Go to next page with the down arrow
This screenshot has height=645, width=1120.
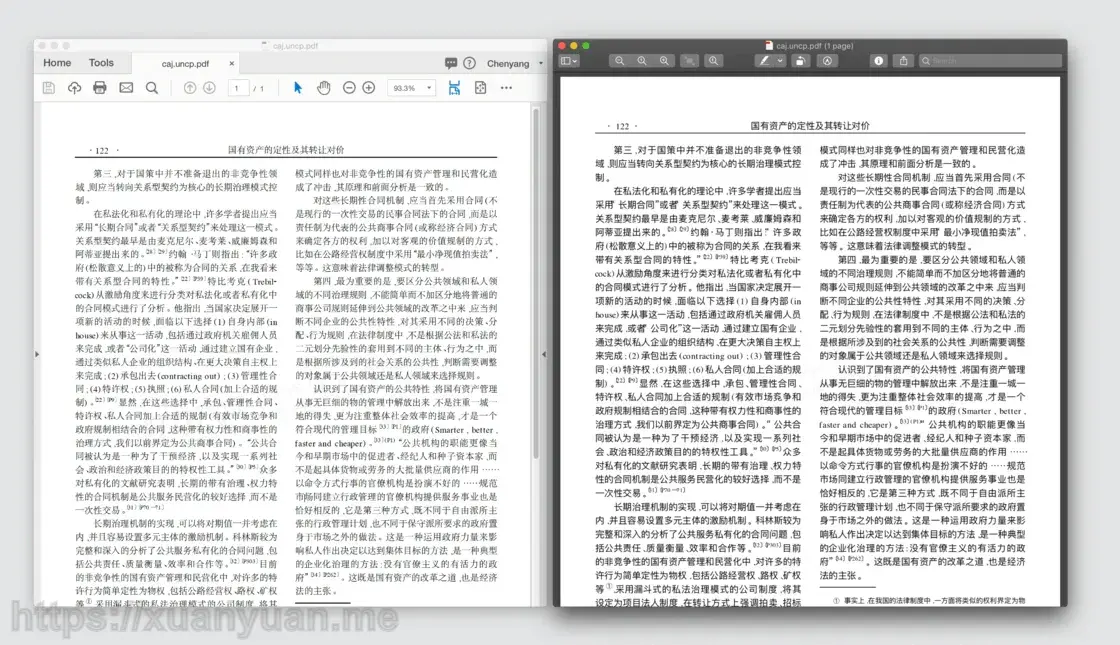(x=209, y=88)
